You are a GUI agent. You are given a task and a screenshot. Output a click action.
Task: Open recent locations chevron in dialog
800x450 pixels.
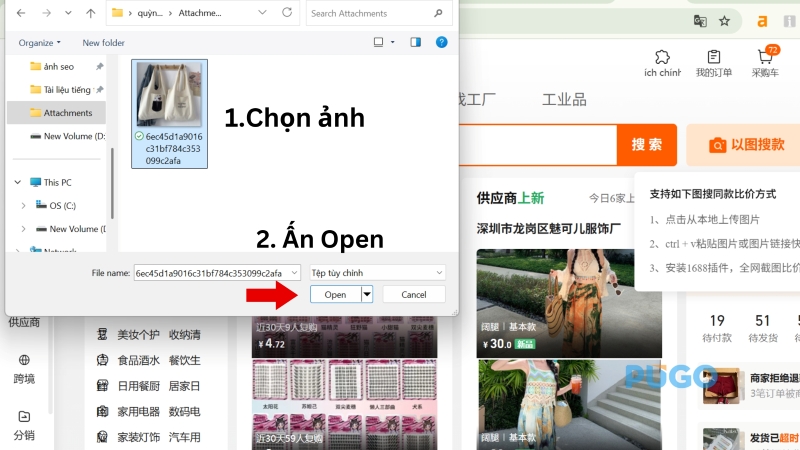coord(68,13)
